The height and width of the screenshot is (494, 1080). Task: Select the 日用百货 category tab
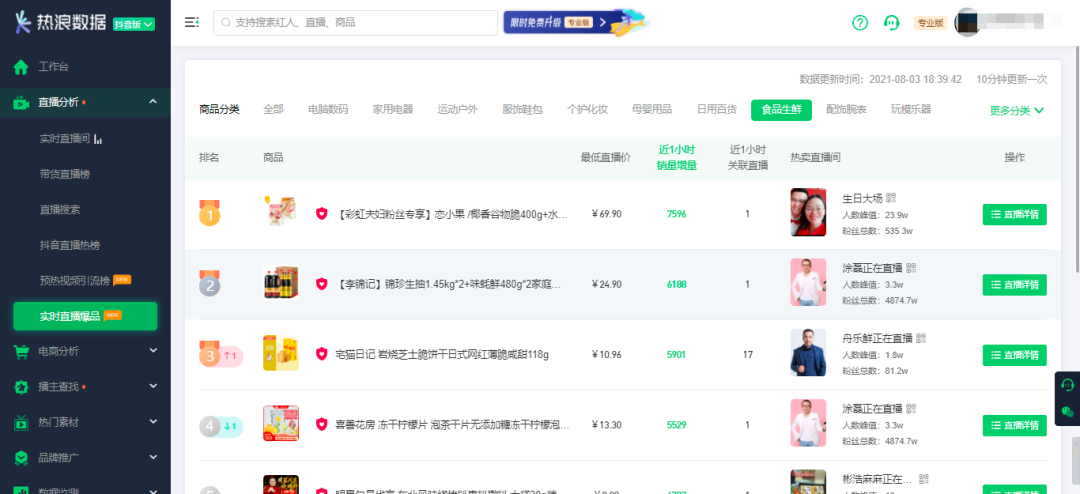click(x=716, y=109)
